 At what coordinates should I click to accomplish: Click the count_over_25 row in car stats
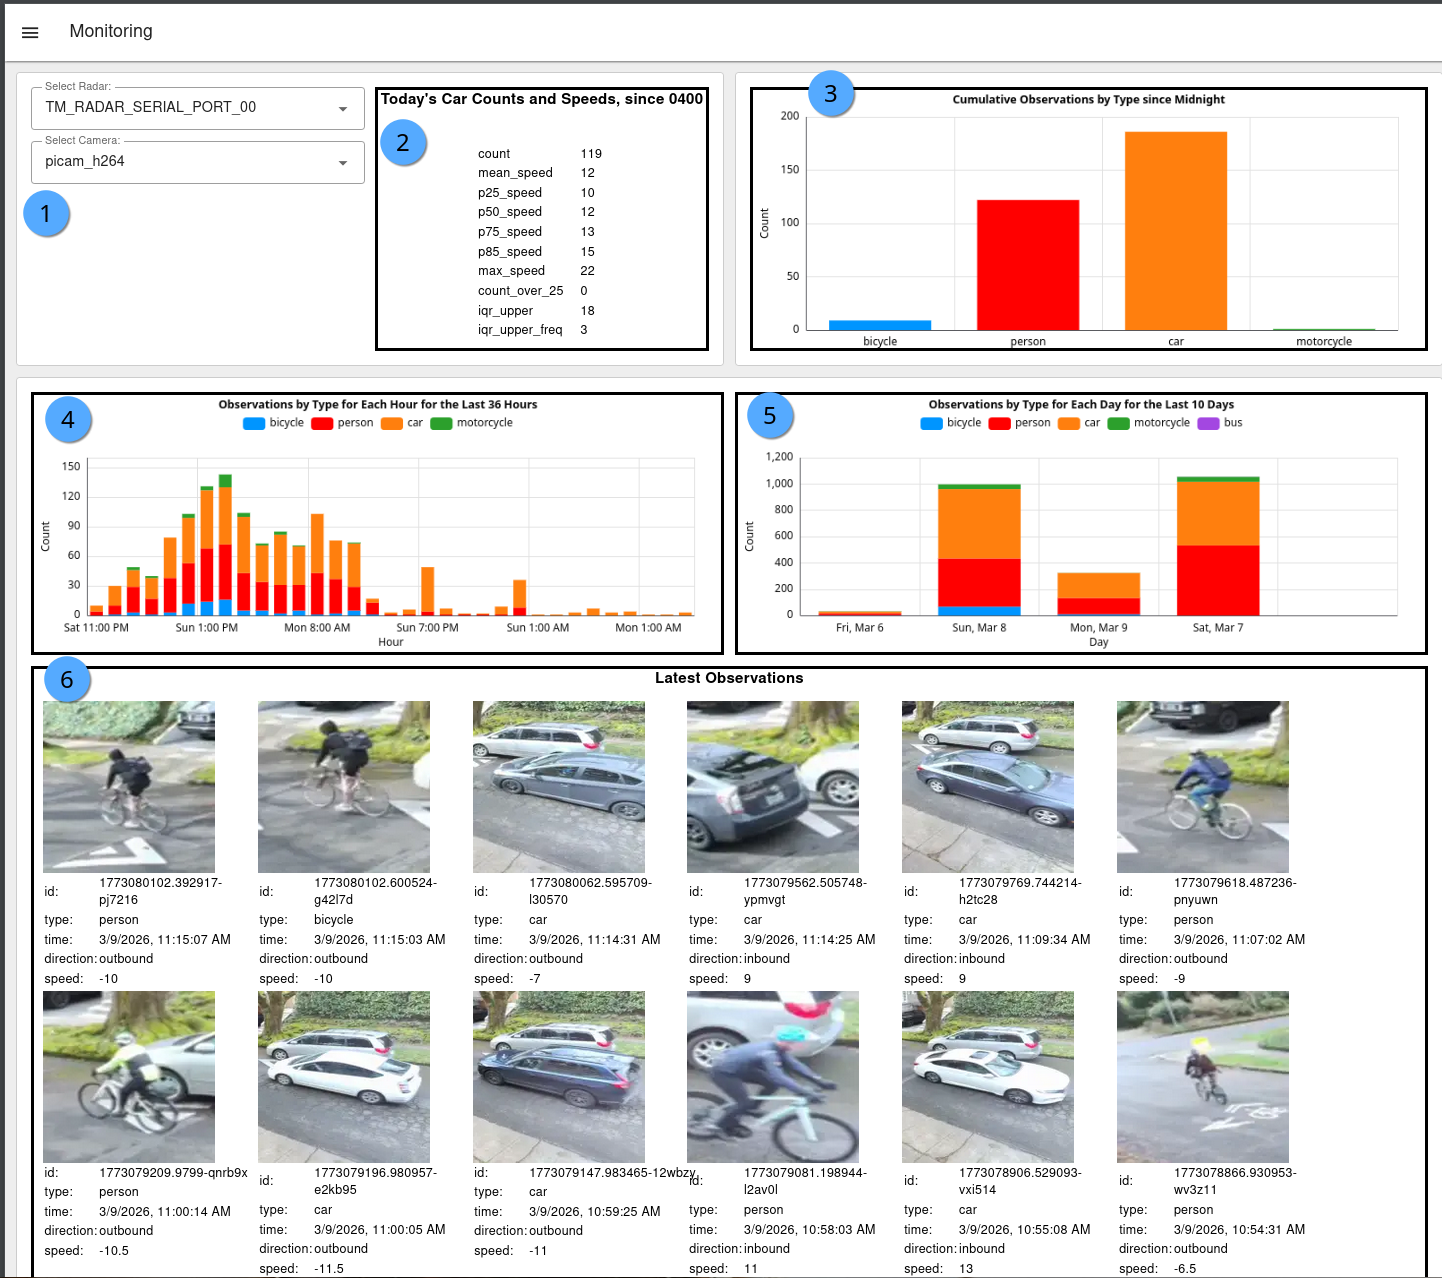(540, 291)
